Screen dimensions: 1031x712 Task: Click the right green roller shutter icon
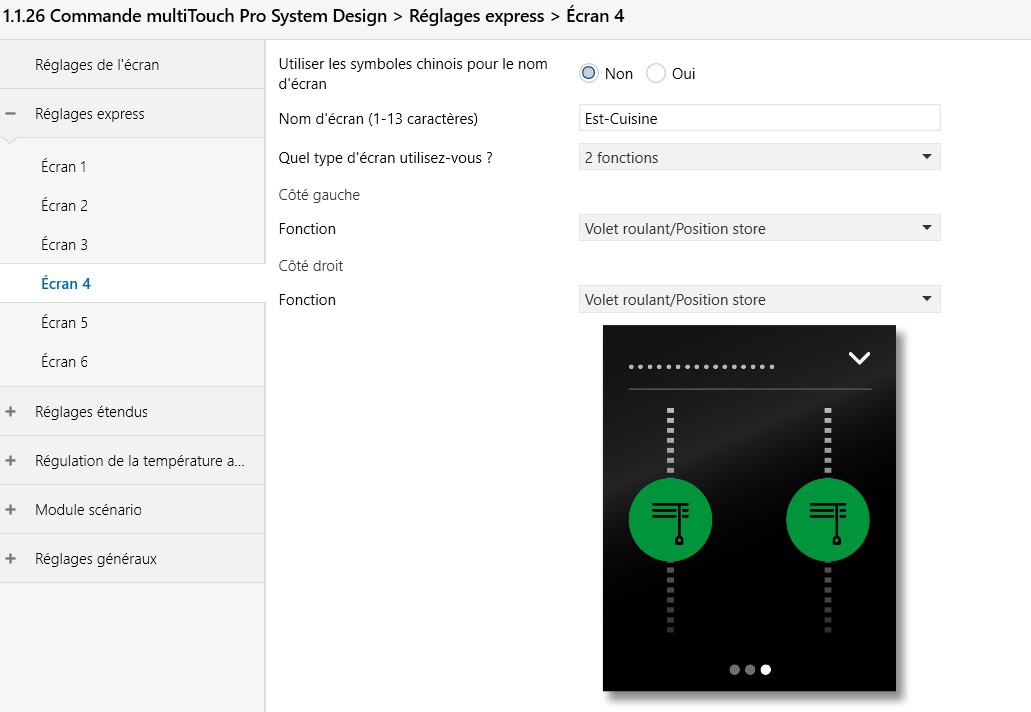[828, 520]
